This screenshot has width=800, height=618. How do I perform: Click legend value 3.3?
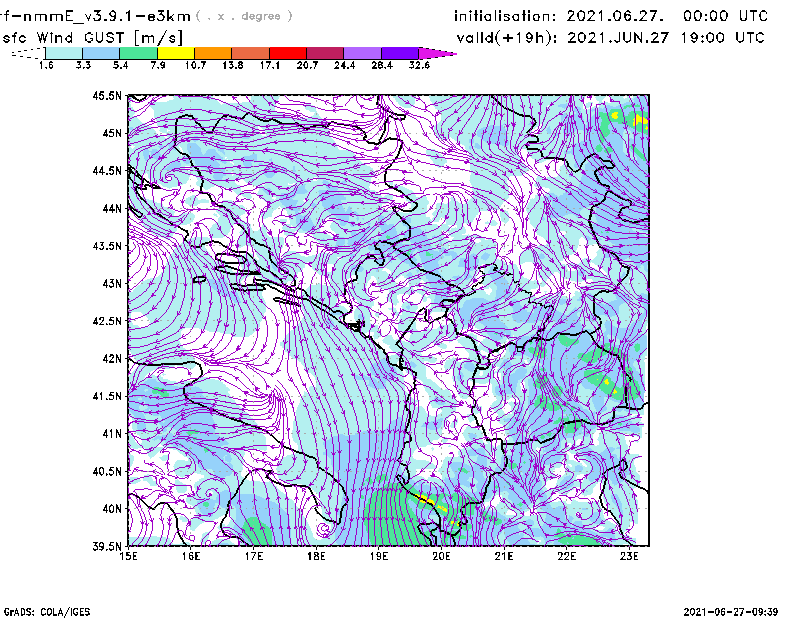pos(83,65)
